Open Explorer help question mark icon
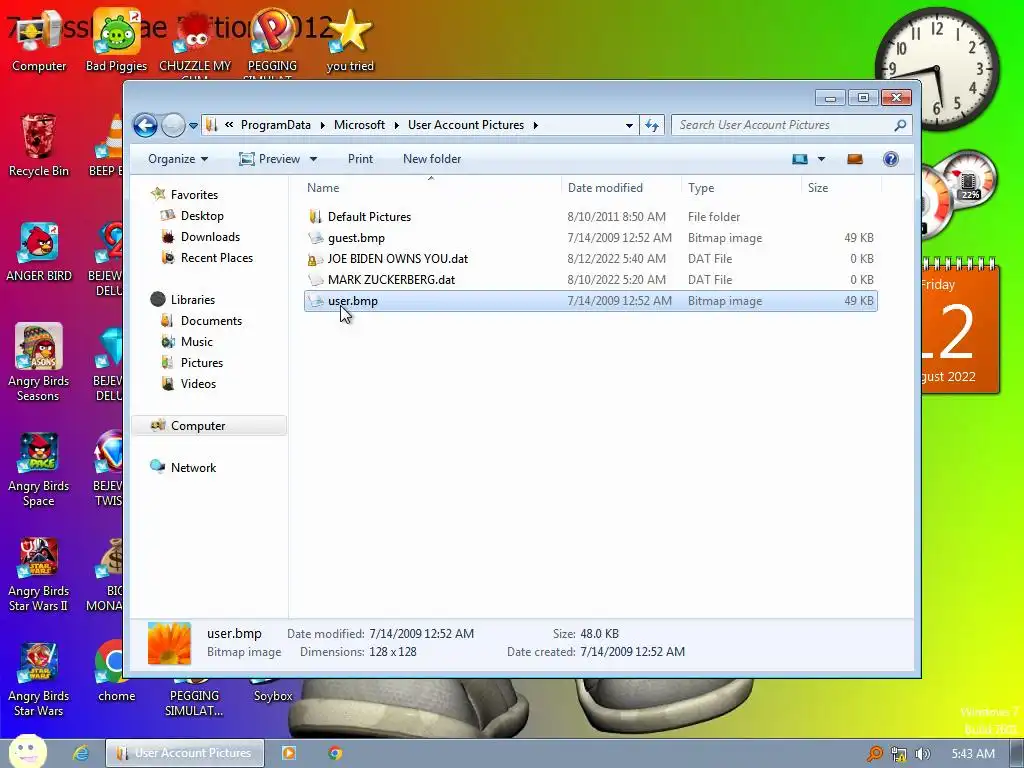 point(891,159)
